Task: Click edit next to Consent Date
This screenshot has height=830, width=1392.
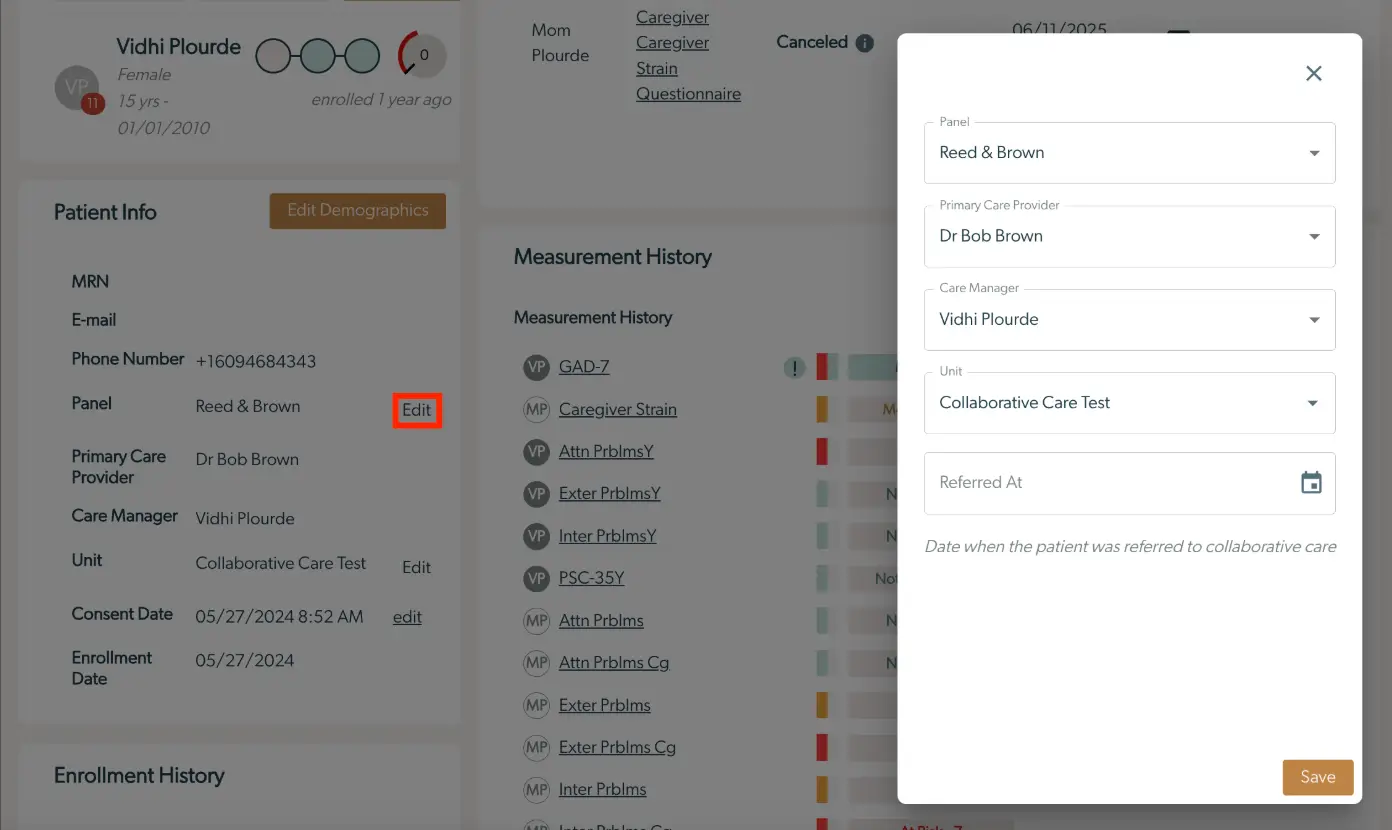Action: point(407,617)
